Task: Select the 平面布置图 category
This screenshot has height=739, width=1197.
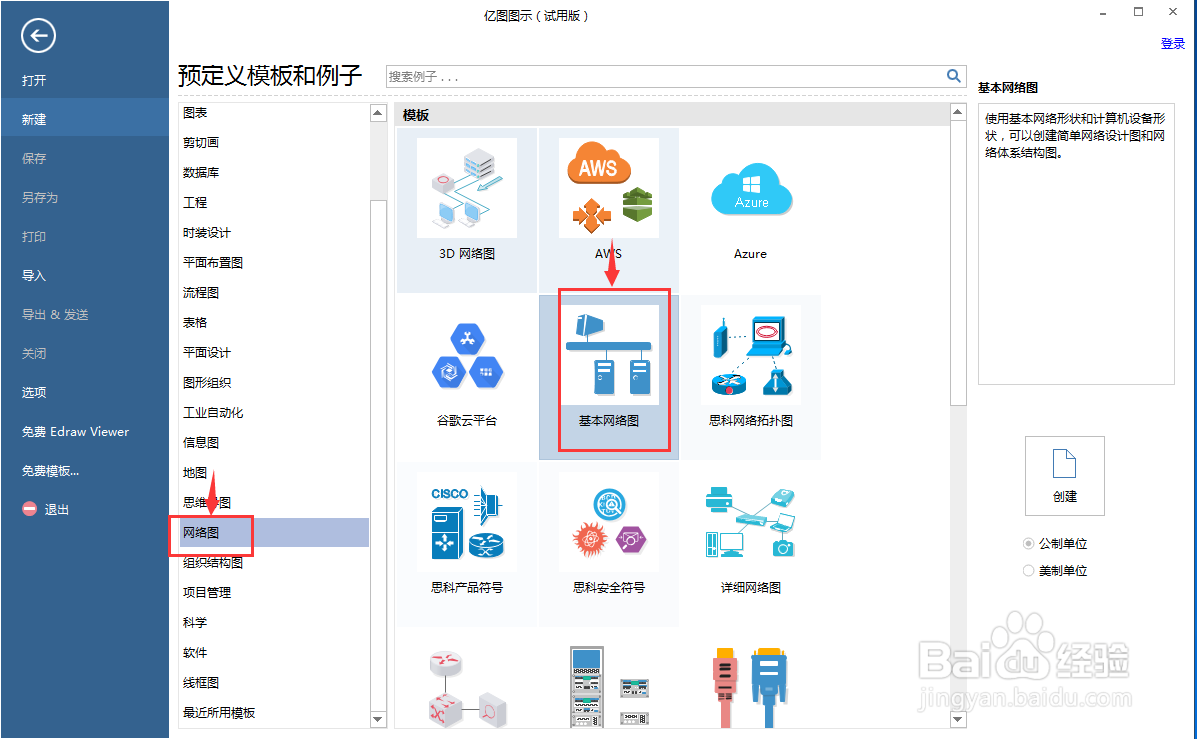Action: 213,262
